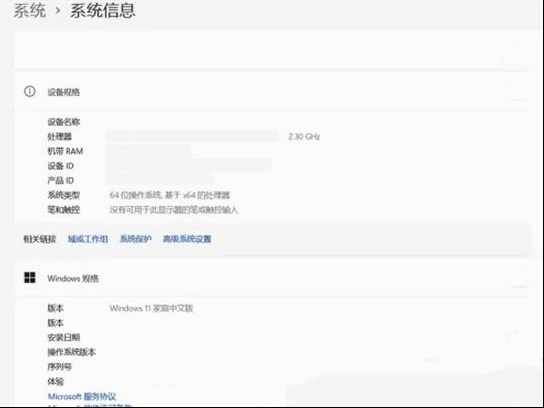Screen dimensions: 544x408
Task: Select the 系统类型 label
Action: click(63, 195)
